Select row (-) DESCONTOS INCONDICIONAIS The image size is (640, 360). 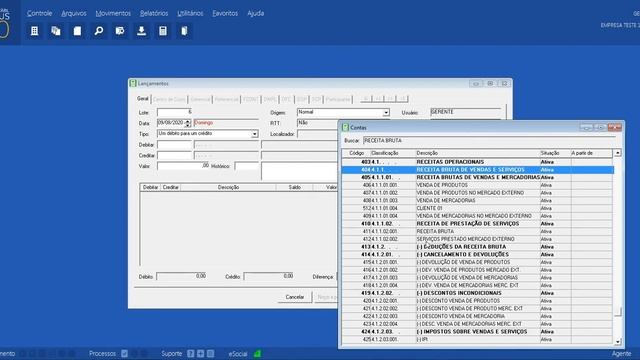[478, 293]
